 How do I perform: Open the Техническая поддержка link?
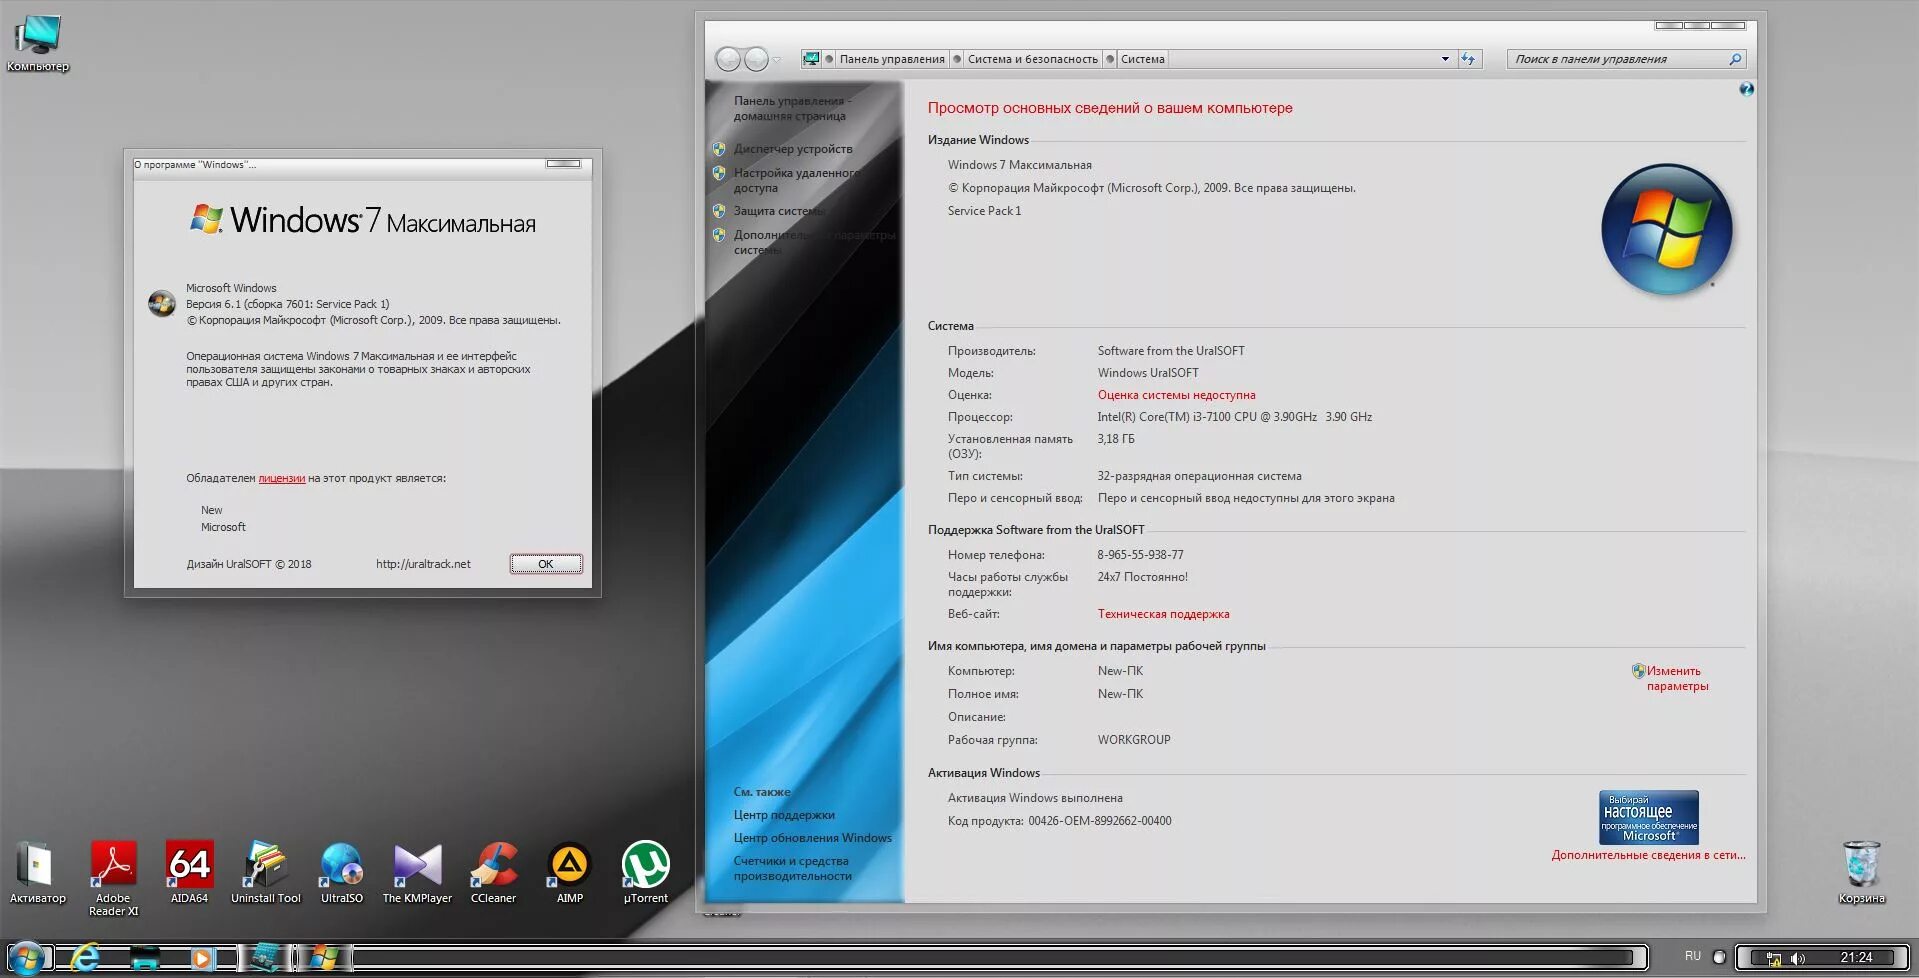(x=1164, y=613)
